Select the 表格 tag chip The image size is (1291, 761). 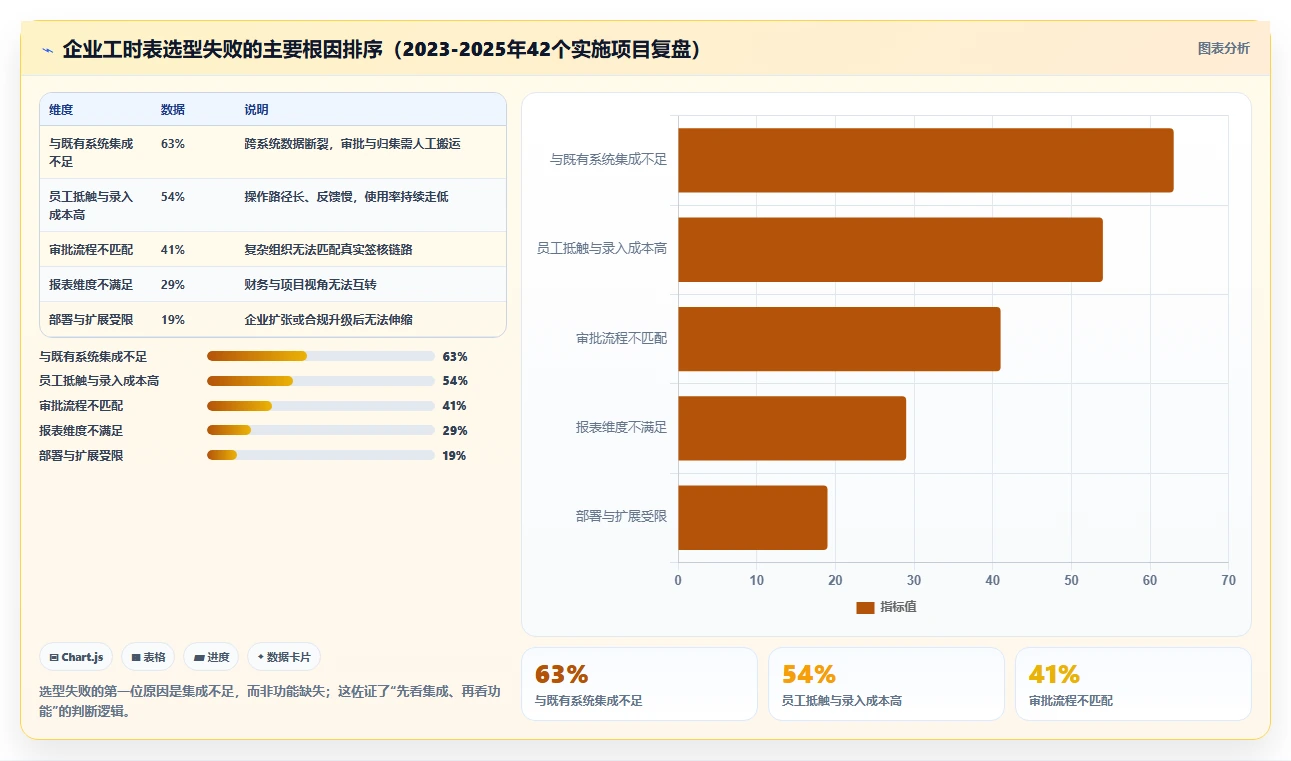point(148,657)
